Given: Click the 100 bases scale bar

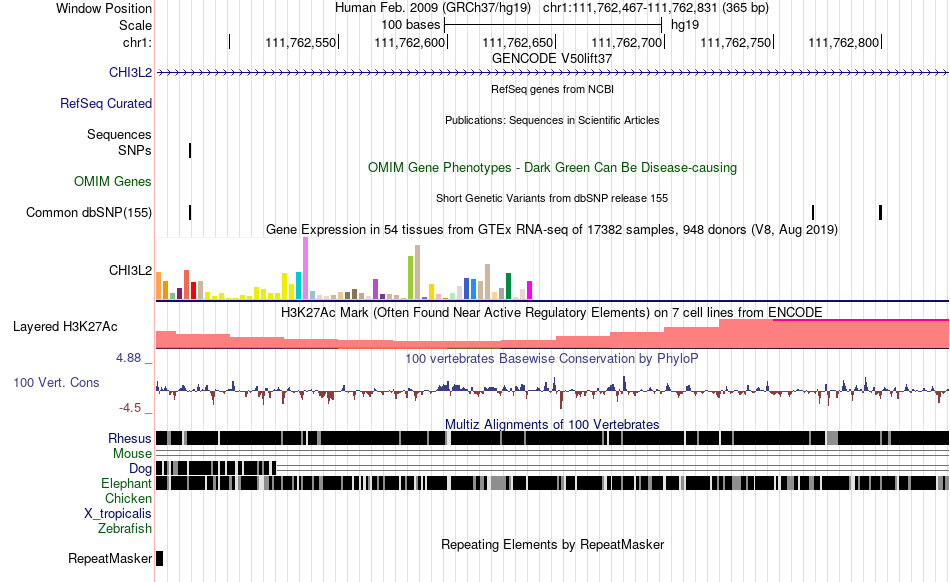Looking at the screenshot, I should pos(553,25).
